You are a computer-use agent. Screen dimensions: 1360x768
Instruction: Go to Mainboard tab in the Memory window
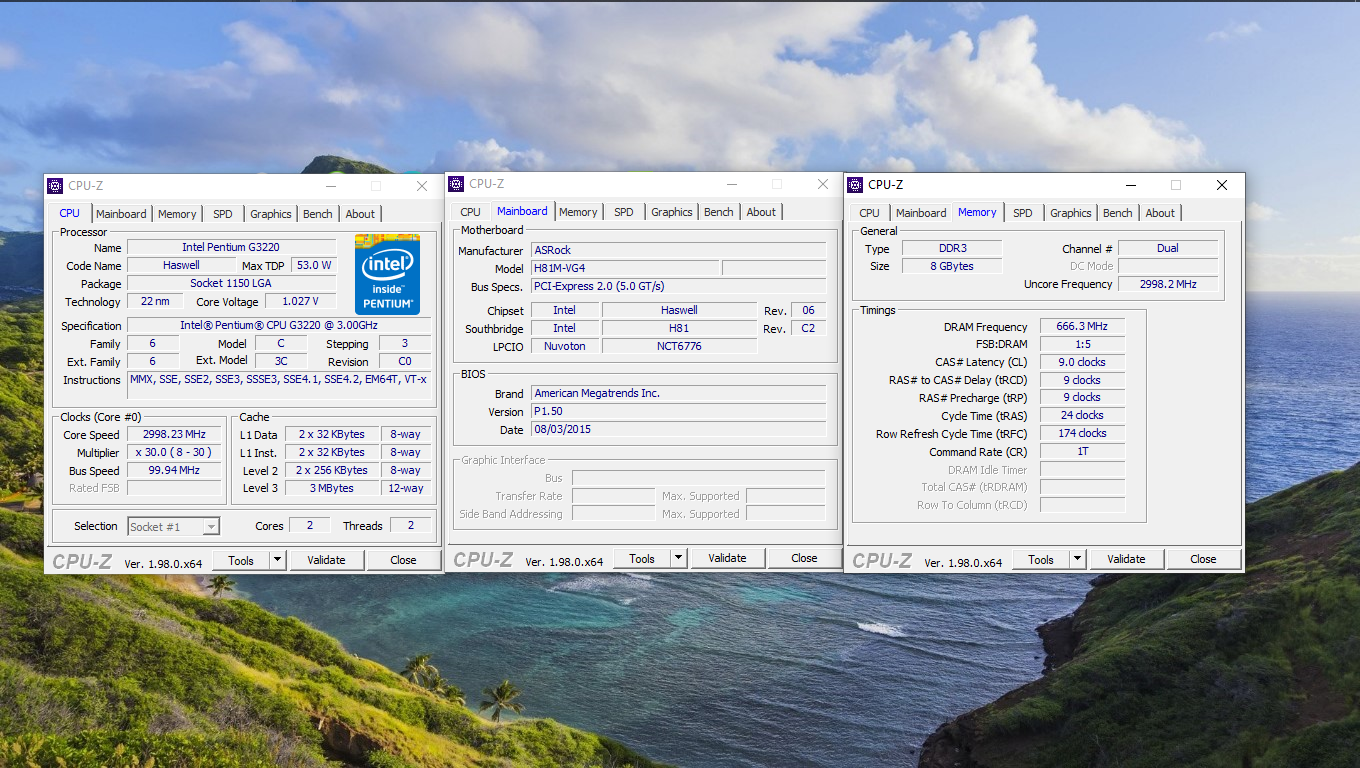[921, 213]
